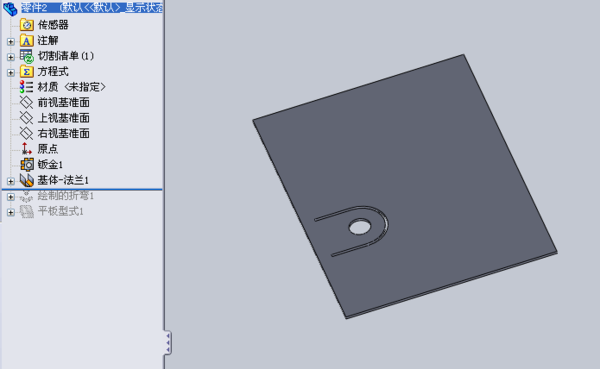Select the 注解 tree label
This screenshot has width=600, height=369.
tap(48, 41)
